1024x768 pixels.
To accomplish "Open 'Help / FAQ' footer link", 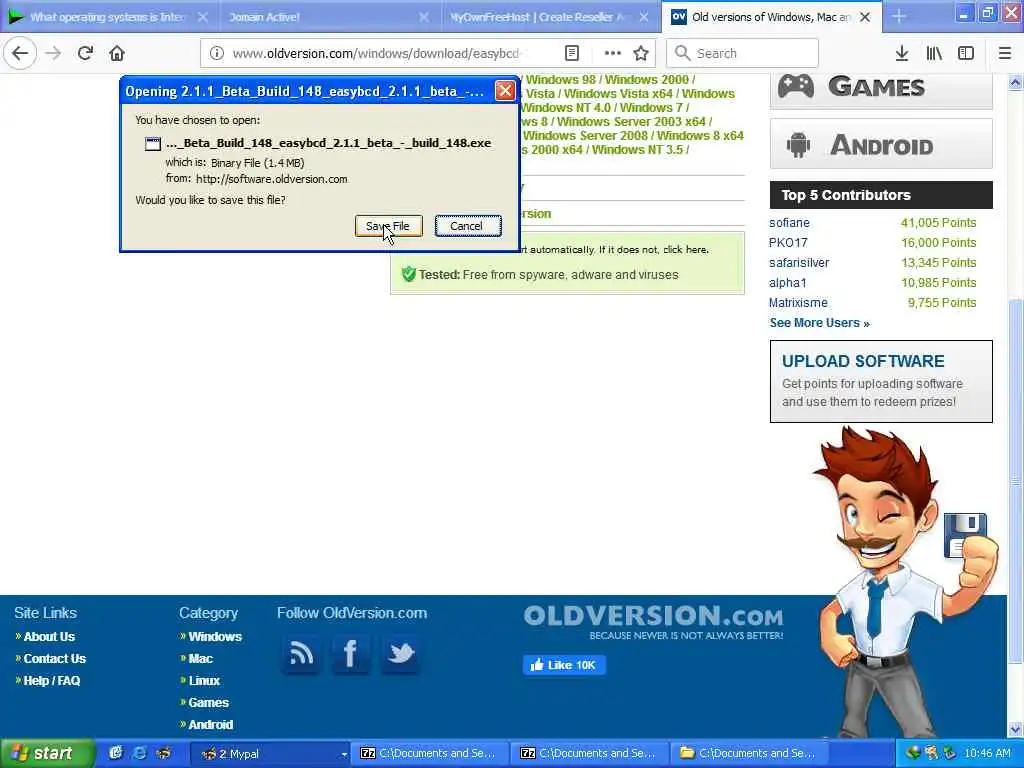I will click(52, 680).
